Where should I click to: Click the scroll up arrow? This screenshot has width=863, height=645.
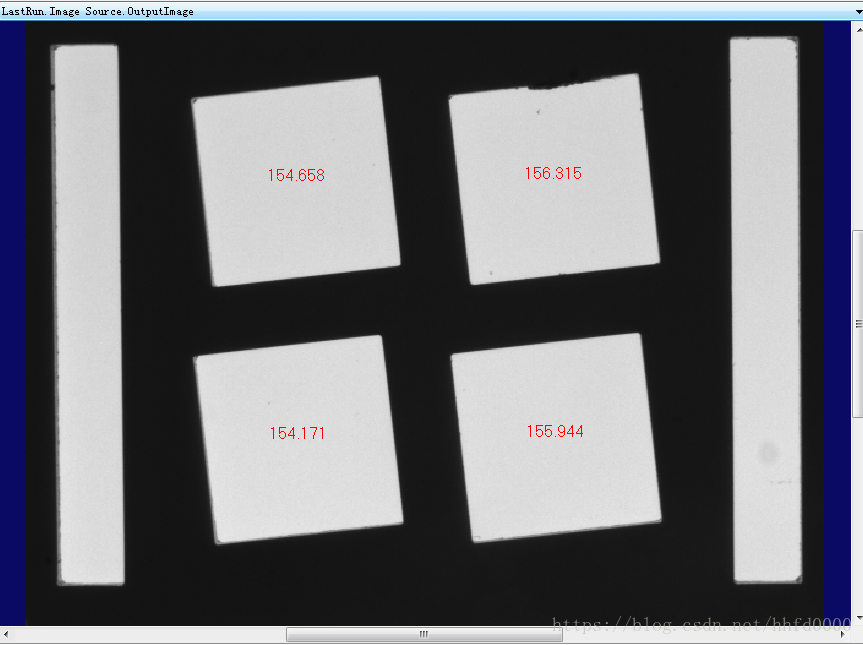(x=859, y=29)
